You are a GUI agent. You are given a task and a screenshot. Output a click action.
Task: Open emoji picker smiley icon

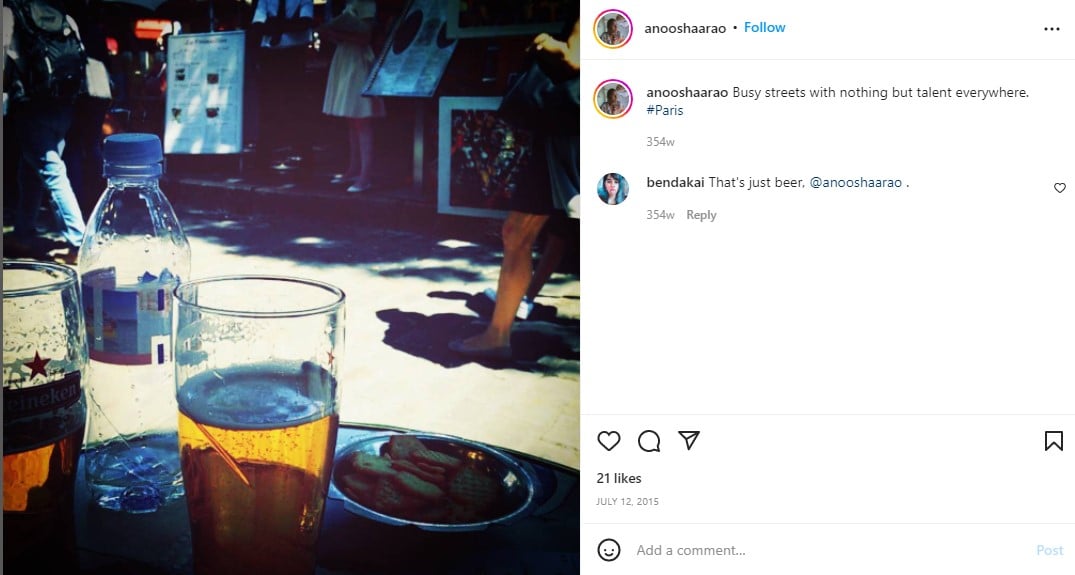pos(609,550)
